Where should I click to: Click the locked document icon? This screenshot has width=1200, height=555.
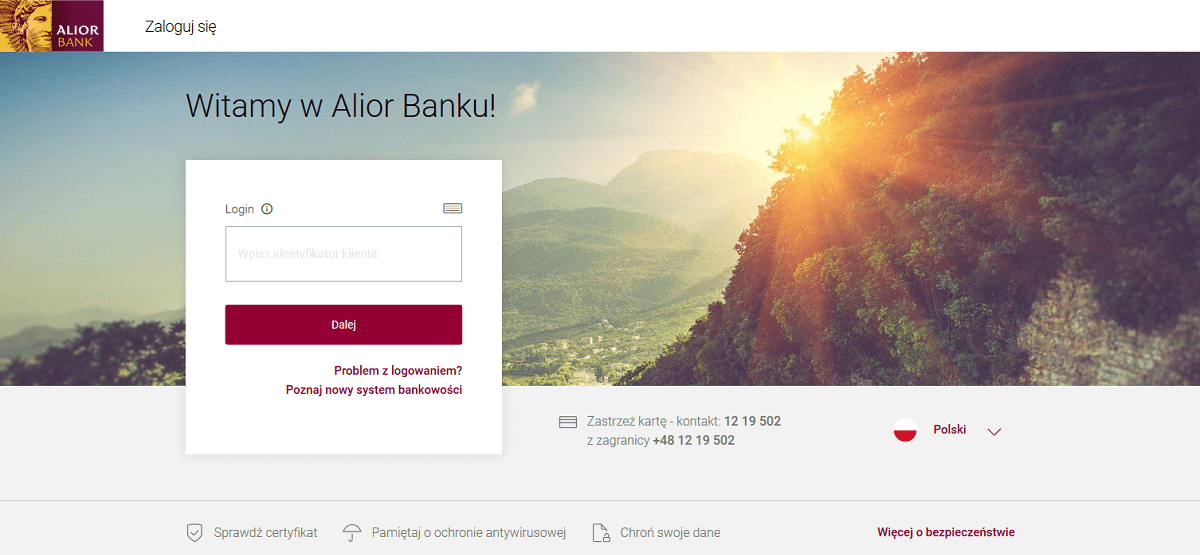tap(601, 532)
